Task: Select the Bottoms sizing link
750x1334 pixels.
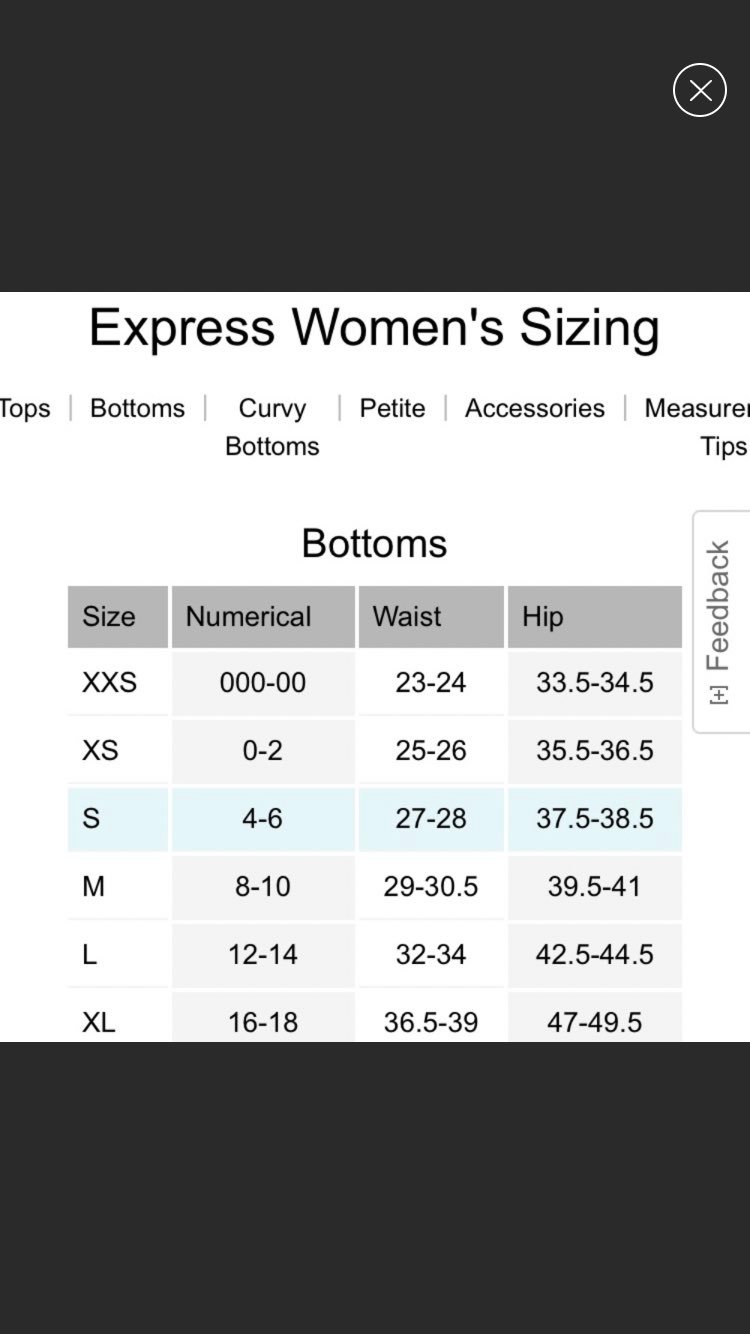Action: point(137,408)
